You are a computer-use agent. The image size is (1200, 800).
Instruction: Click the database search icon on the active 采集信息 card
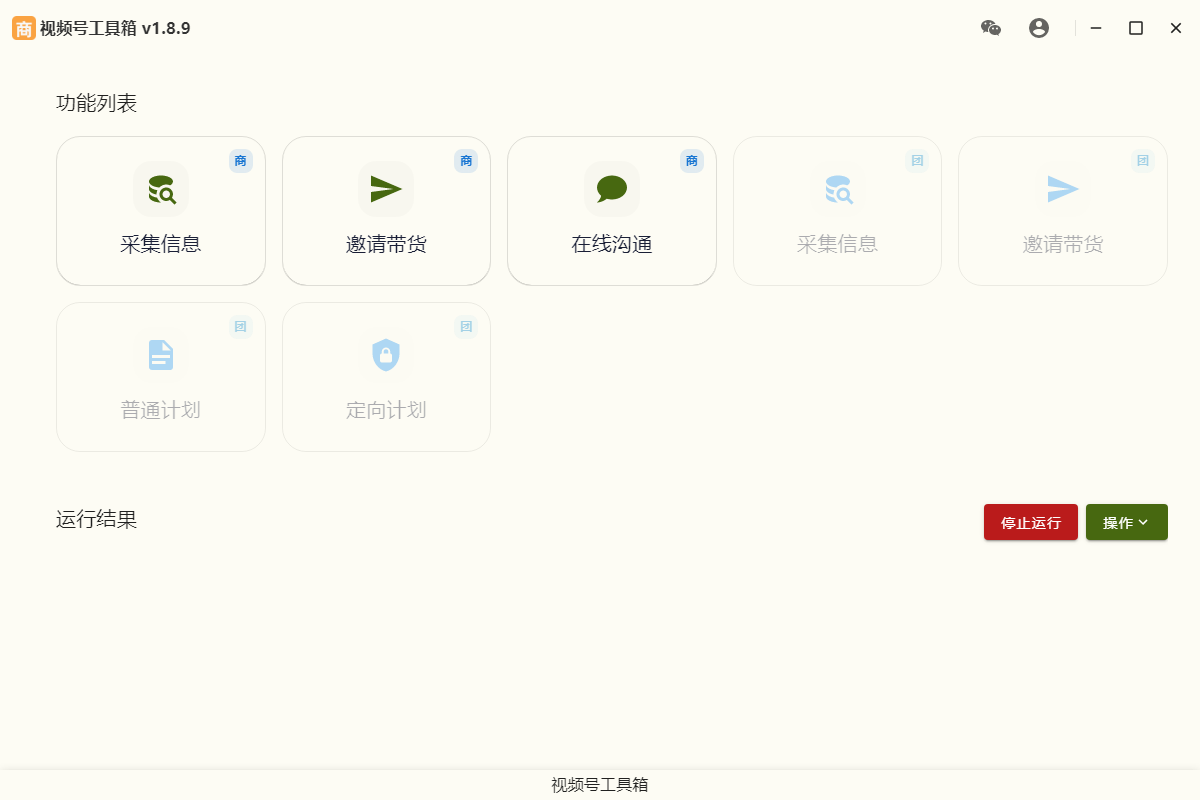click(x=161, y=189)
